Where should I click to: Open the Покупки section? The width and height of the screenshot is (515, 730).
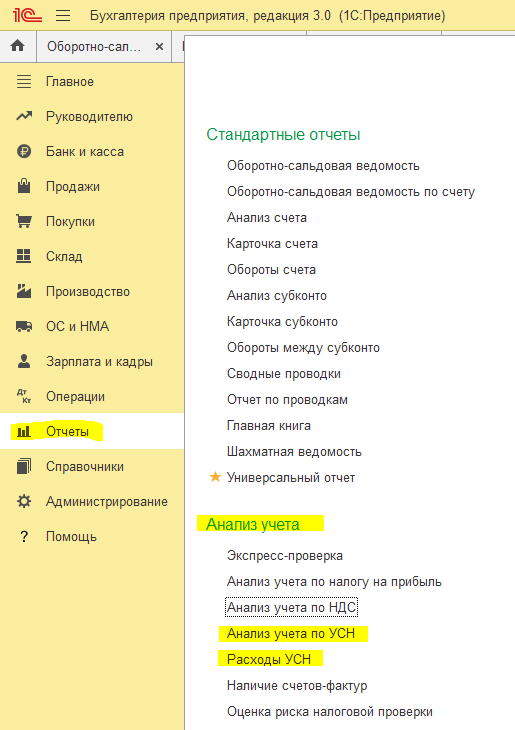(x=70, y=222)
